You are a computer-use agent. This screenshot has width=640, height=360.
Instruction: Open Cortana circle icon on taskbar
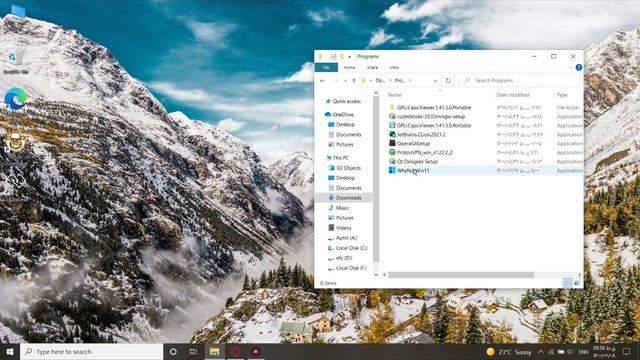pyautogui.click(x=173, y=351)
